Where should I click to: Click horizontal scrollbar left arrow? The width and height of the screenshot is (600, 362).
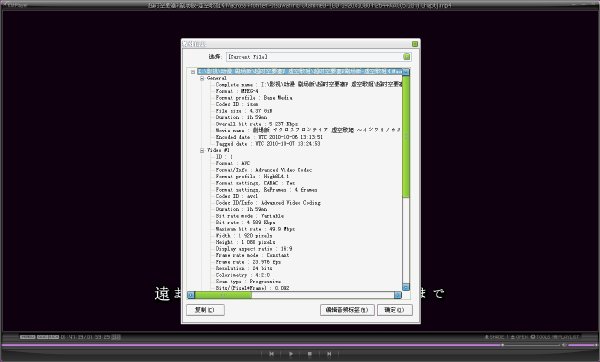pos(191,295)
